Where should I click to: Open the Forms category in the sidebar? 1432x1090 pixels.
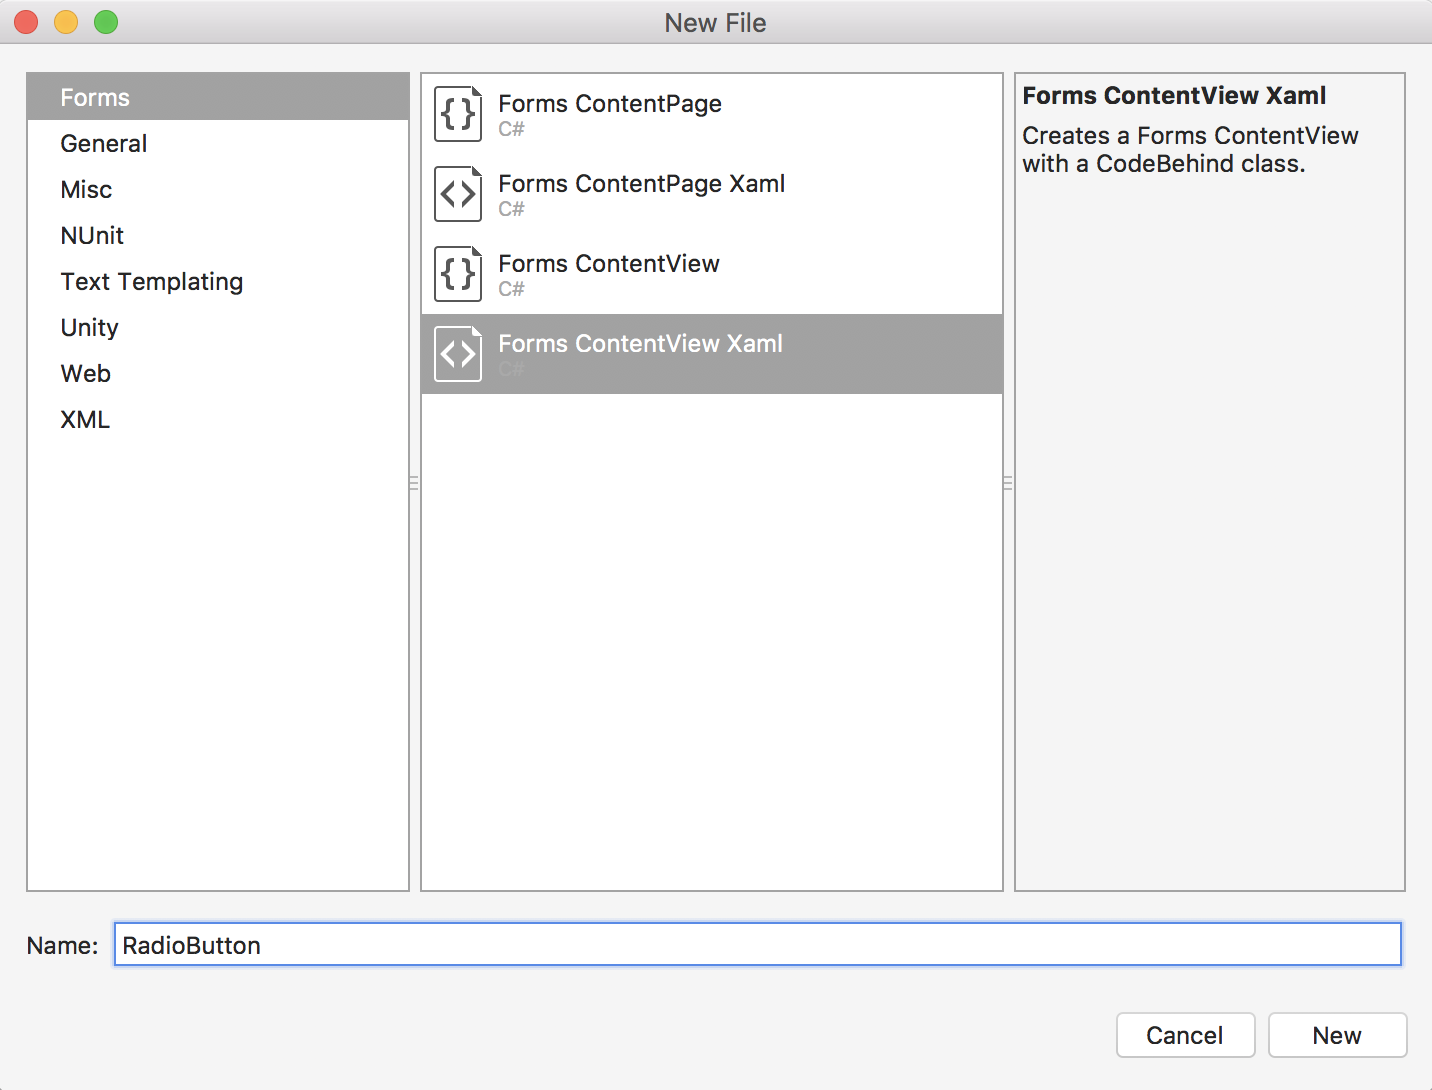[x=95, y=97]
